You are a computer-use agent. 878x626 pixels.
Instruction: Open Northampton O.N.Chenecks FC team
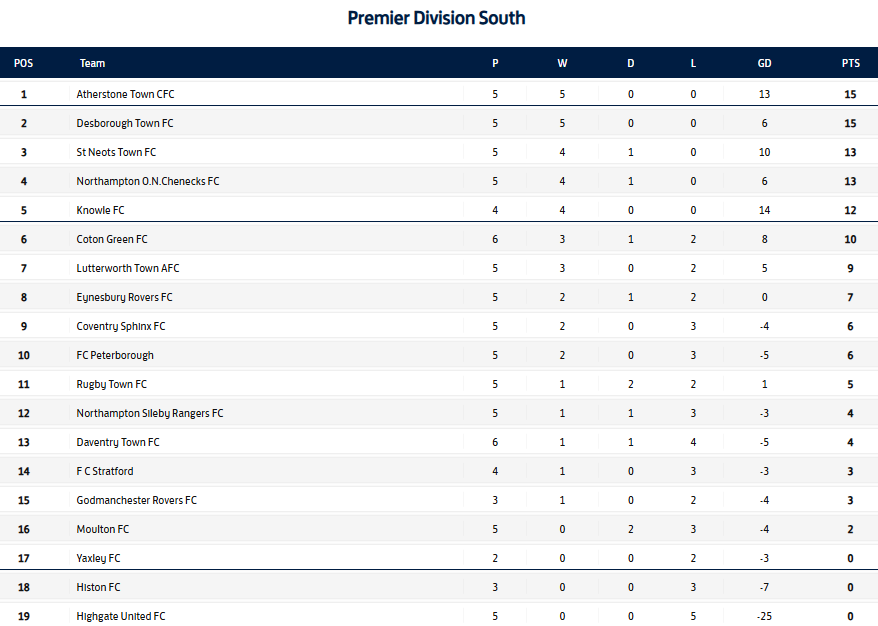click(x=148, y=181)
